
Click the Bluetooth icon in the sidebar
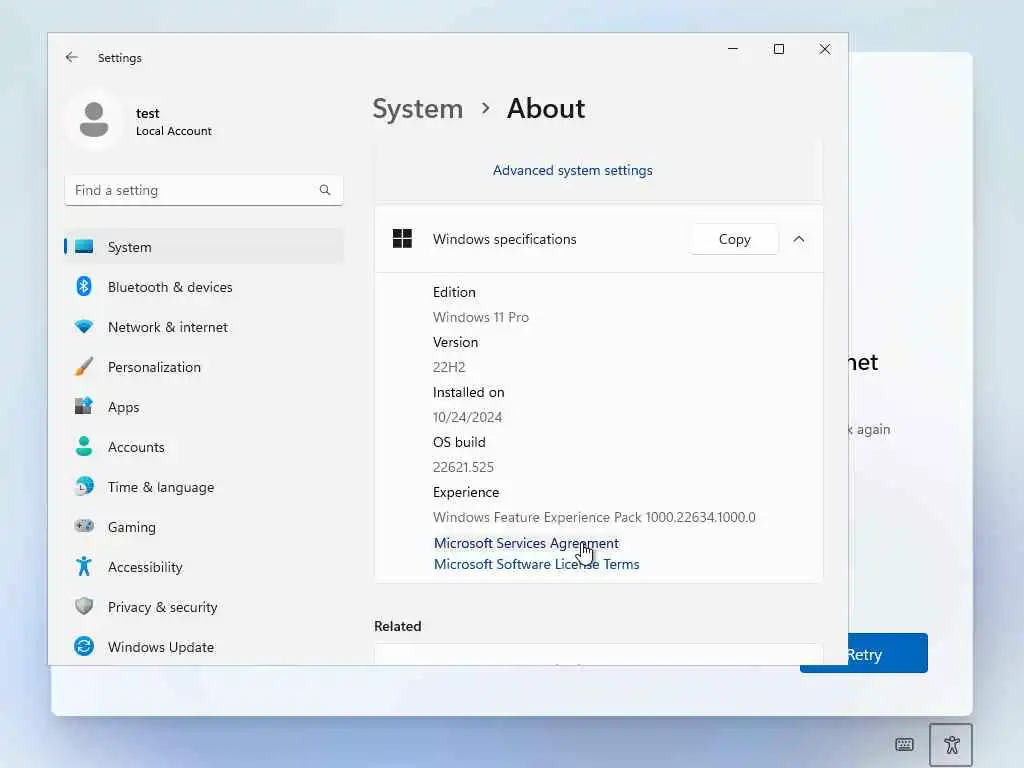click(84, 287)
